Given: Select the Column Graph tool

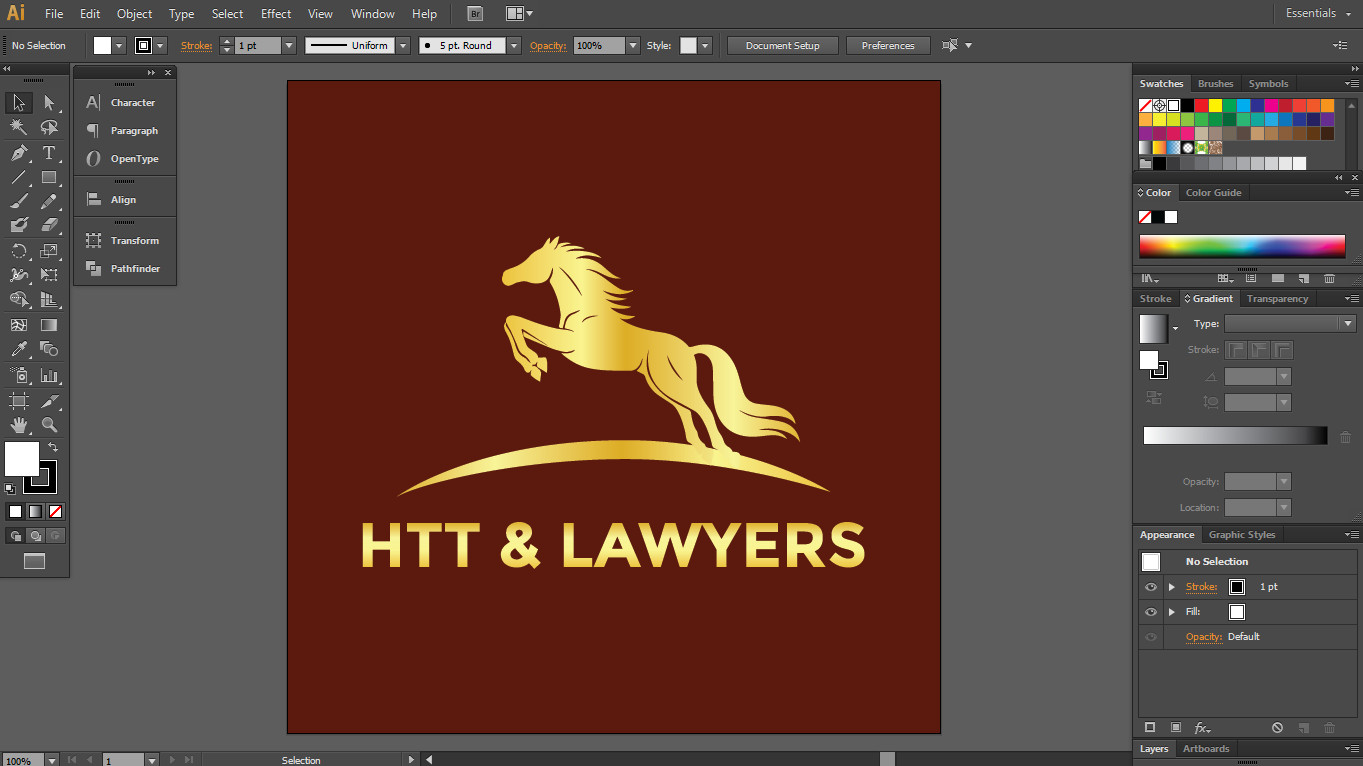Looking at the screenshot, I should pyautogui.click(x=49, y=376).
